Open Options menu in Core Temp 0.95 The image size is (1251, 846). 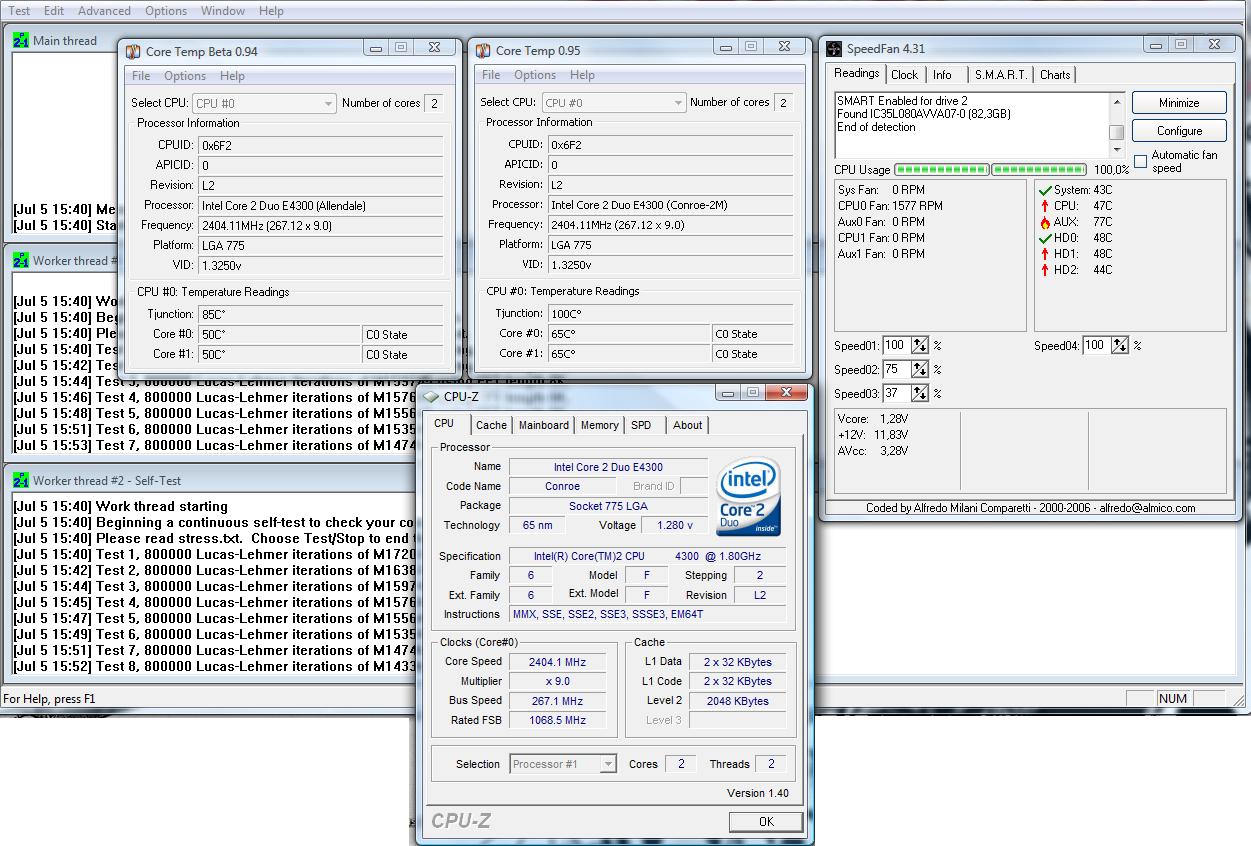(x=535, y=75)
